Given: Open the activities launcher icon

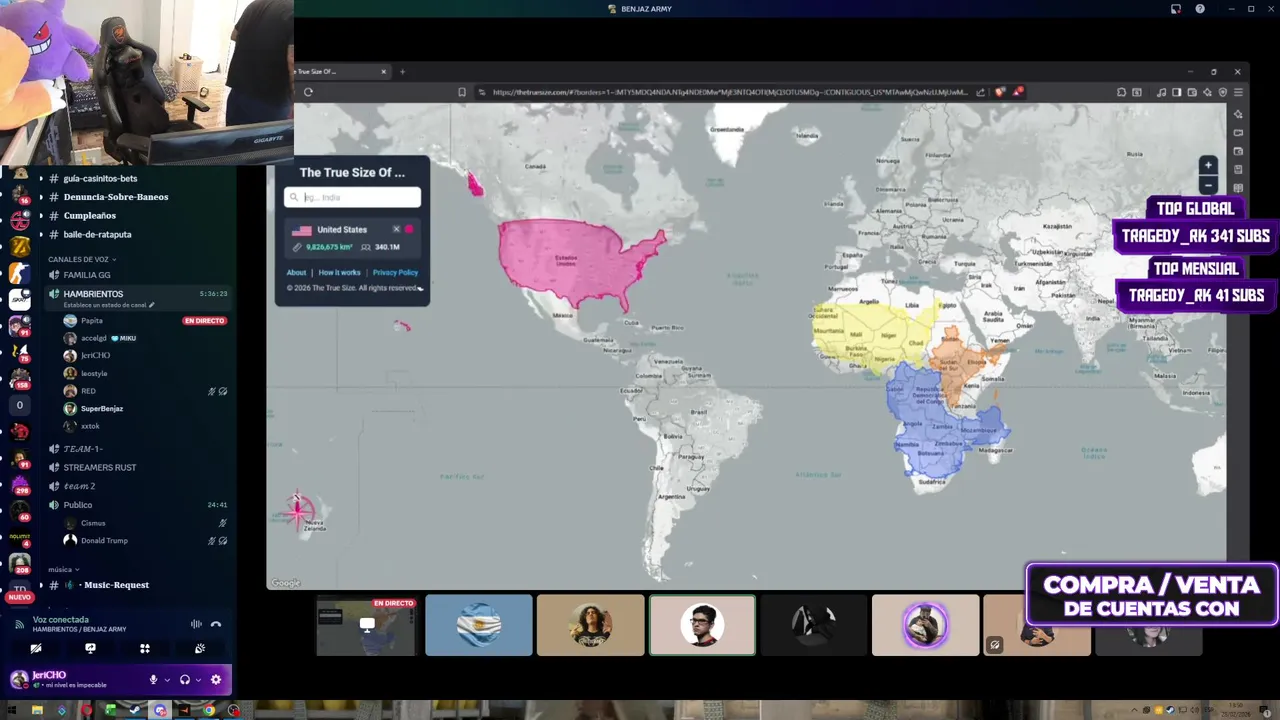Looking at the screenshot, I should pyautogui.click(x=145, y=648).
